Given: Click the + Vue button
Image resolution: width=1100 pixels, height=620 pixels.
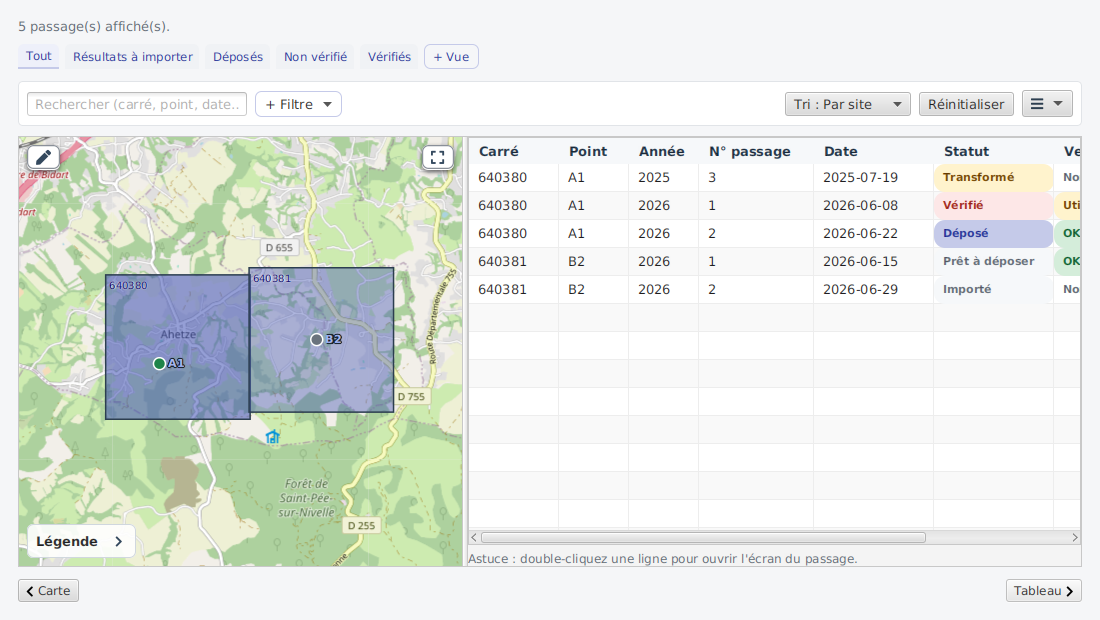Looking at the screenshot, I should (451, 57).
